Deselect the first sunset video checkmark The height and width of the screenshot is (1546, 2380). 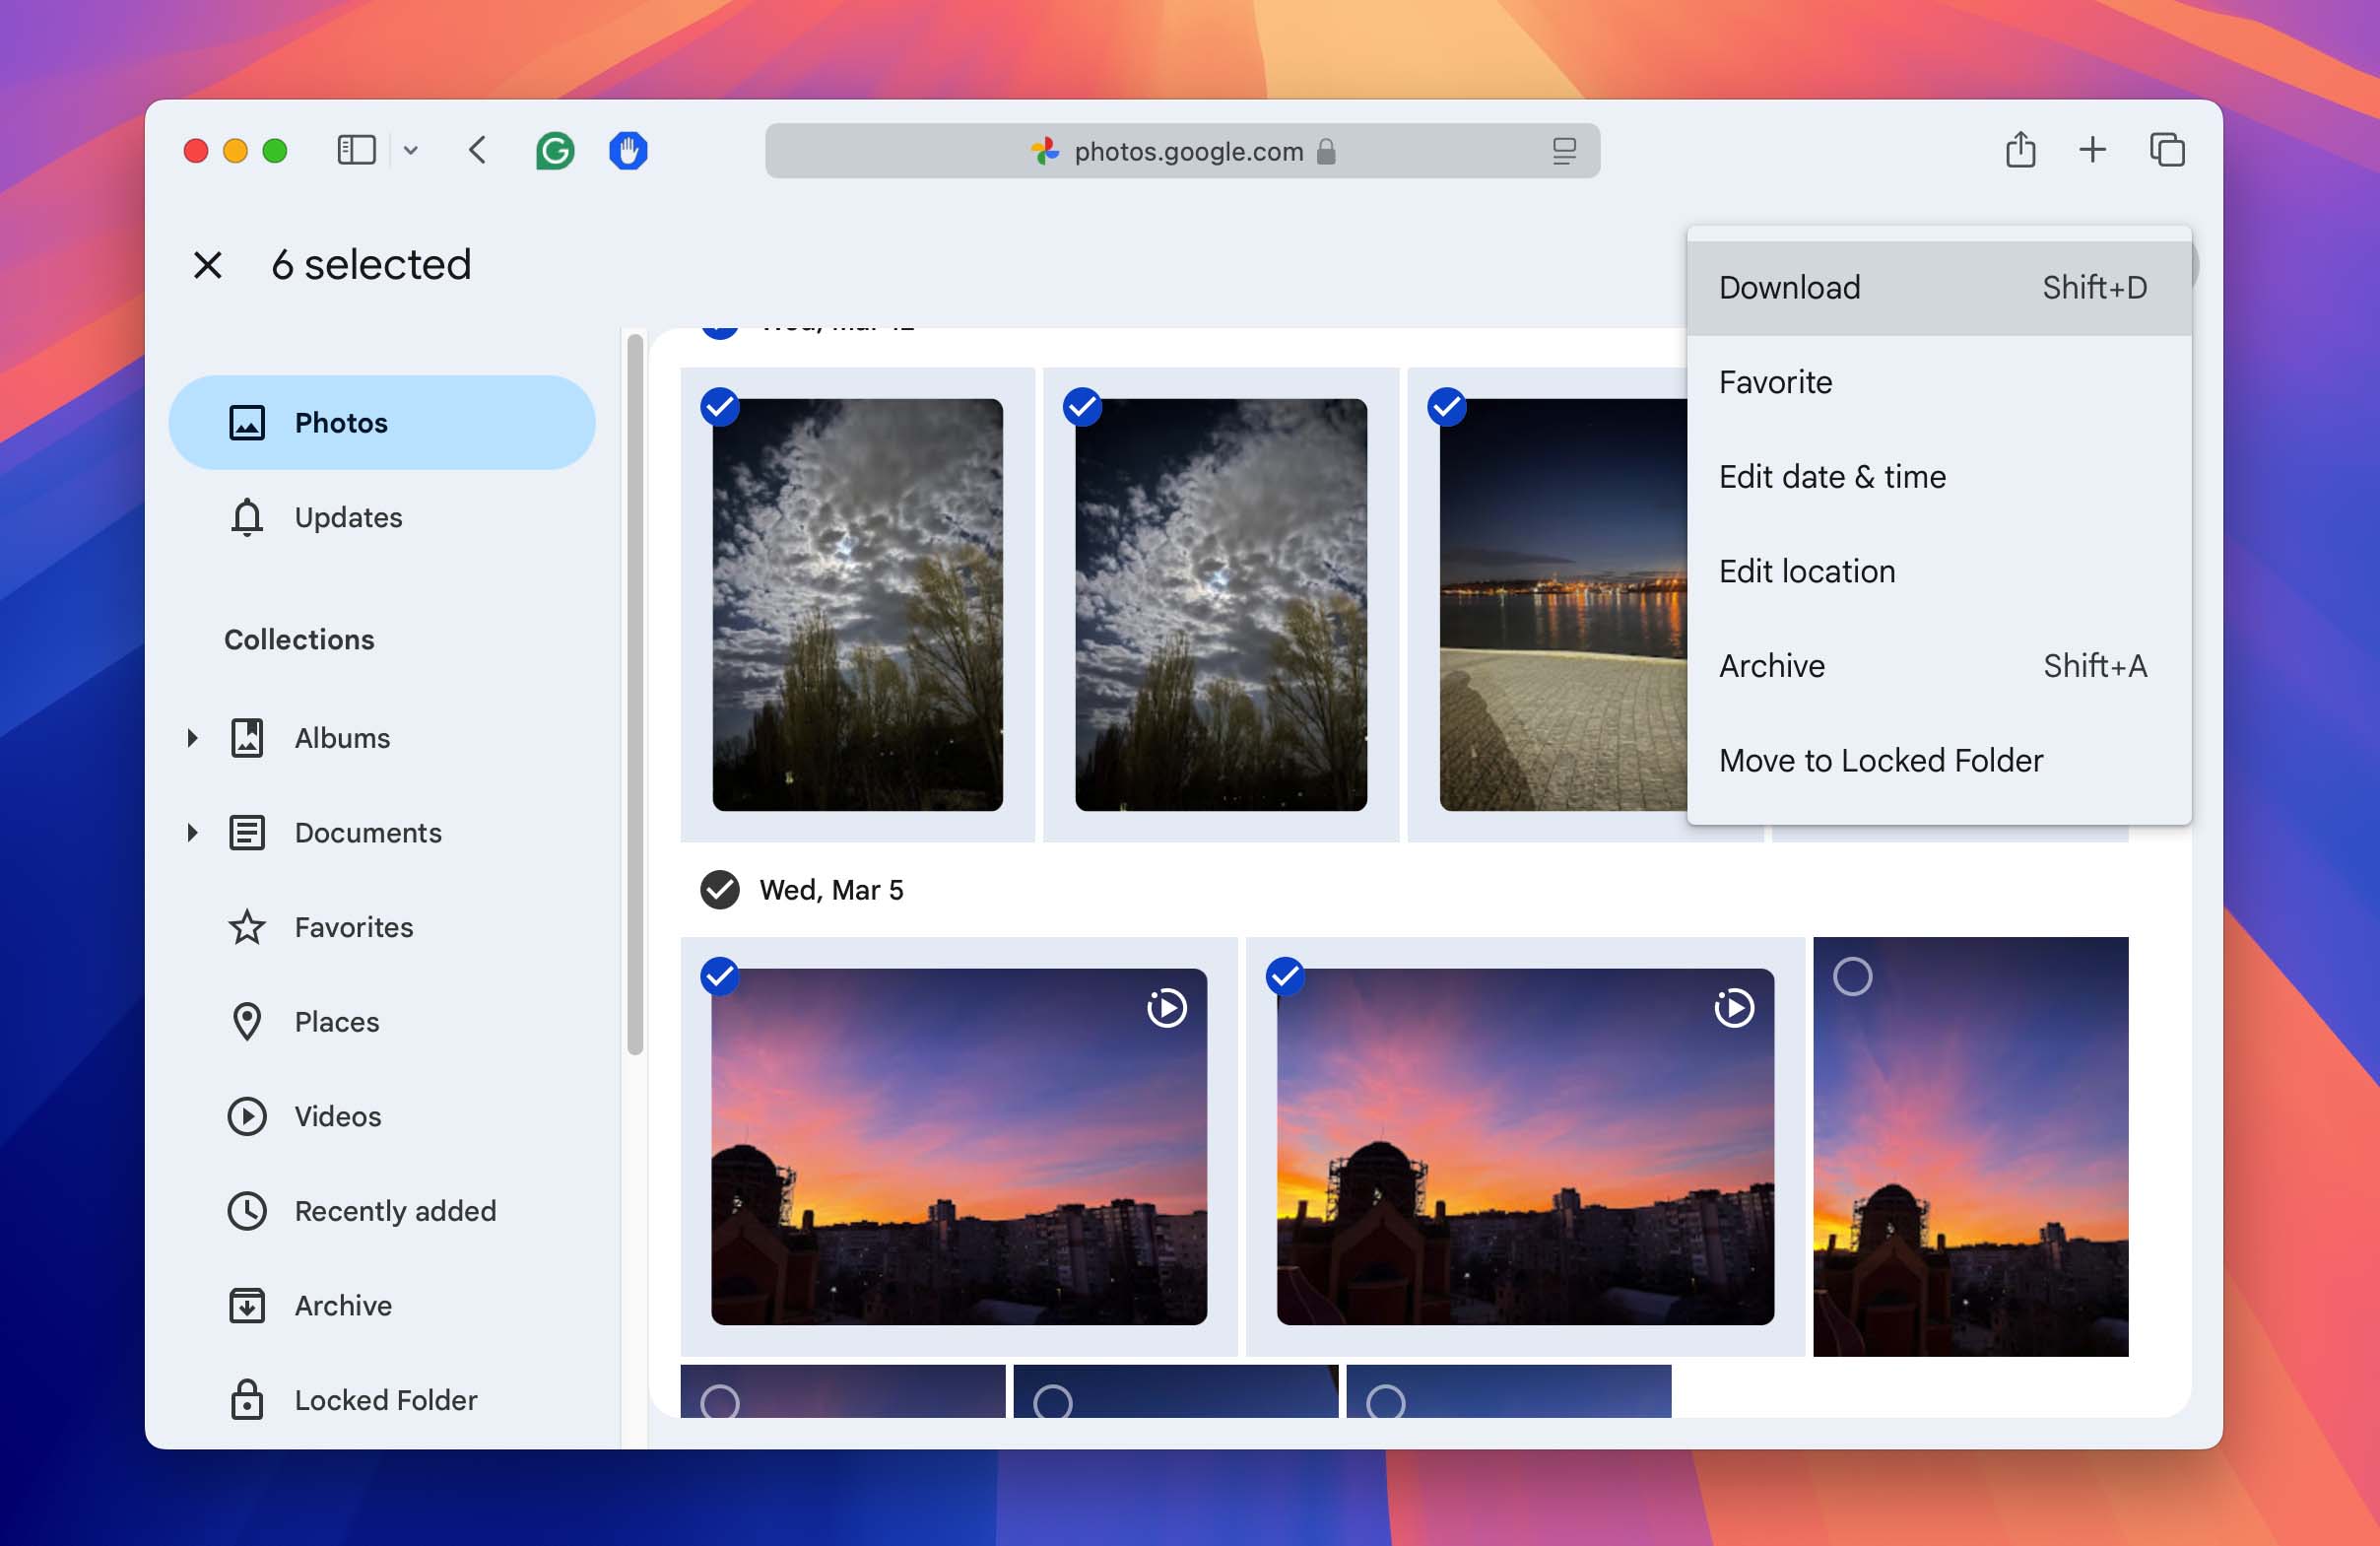point(719,976)
